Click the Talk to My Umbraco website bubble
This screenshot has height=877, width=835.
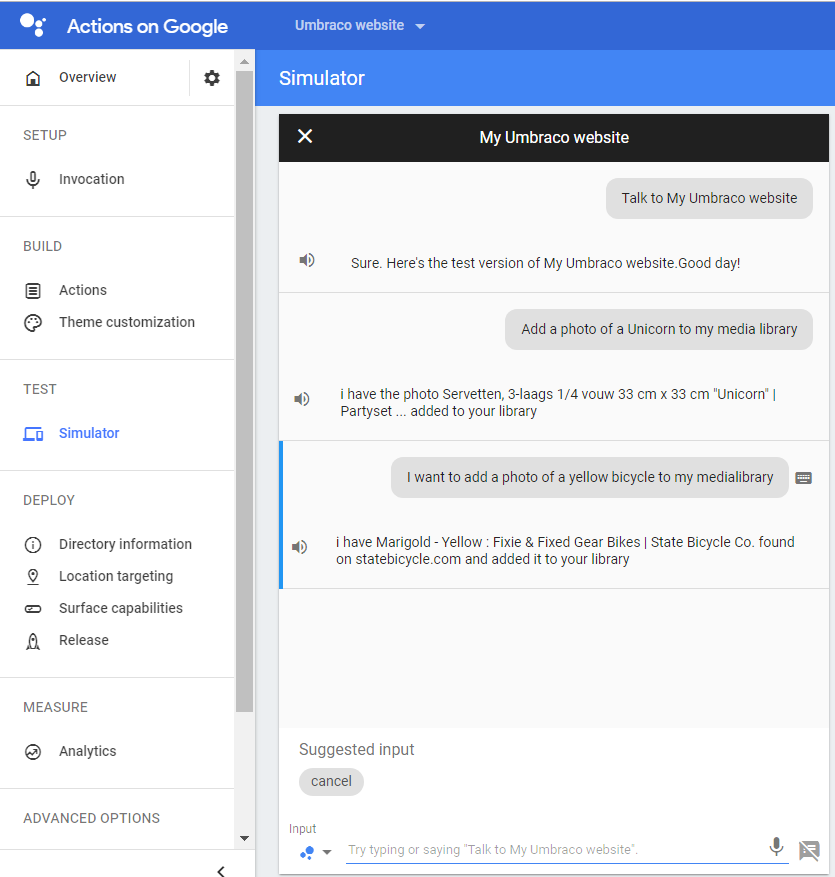pos(709,198)
